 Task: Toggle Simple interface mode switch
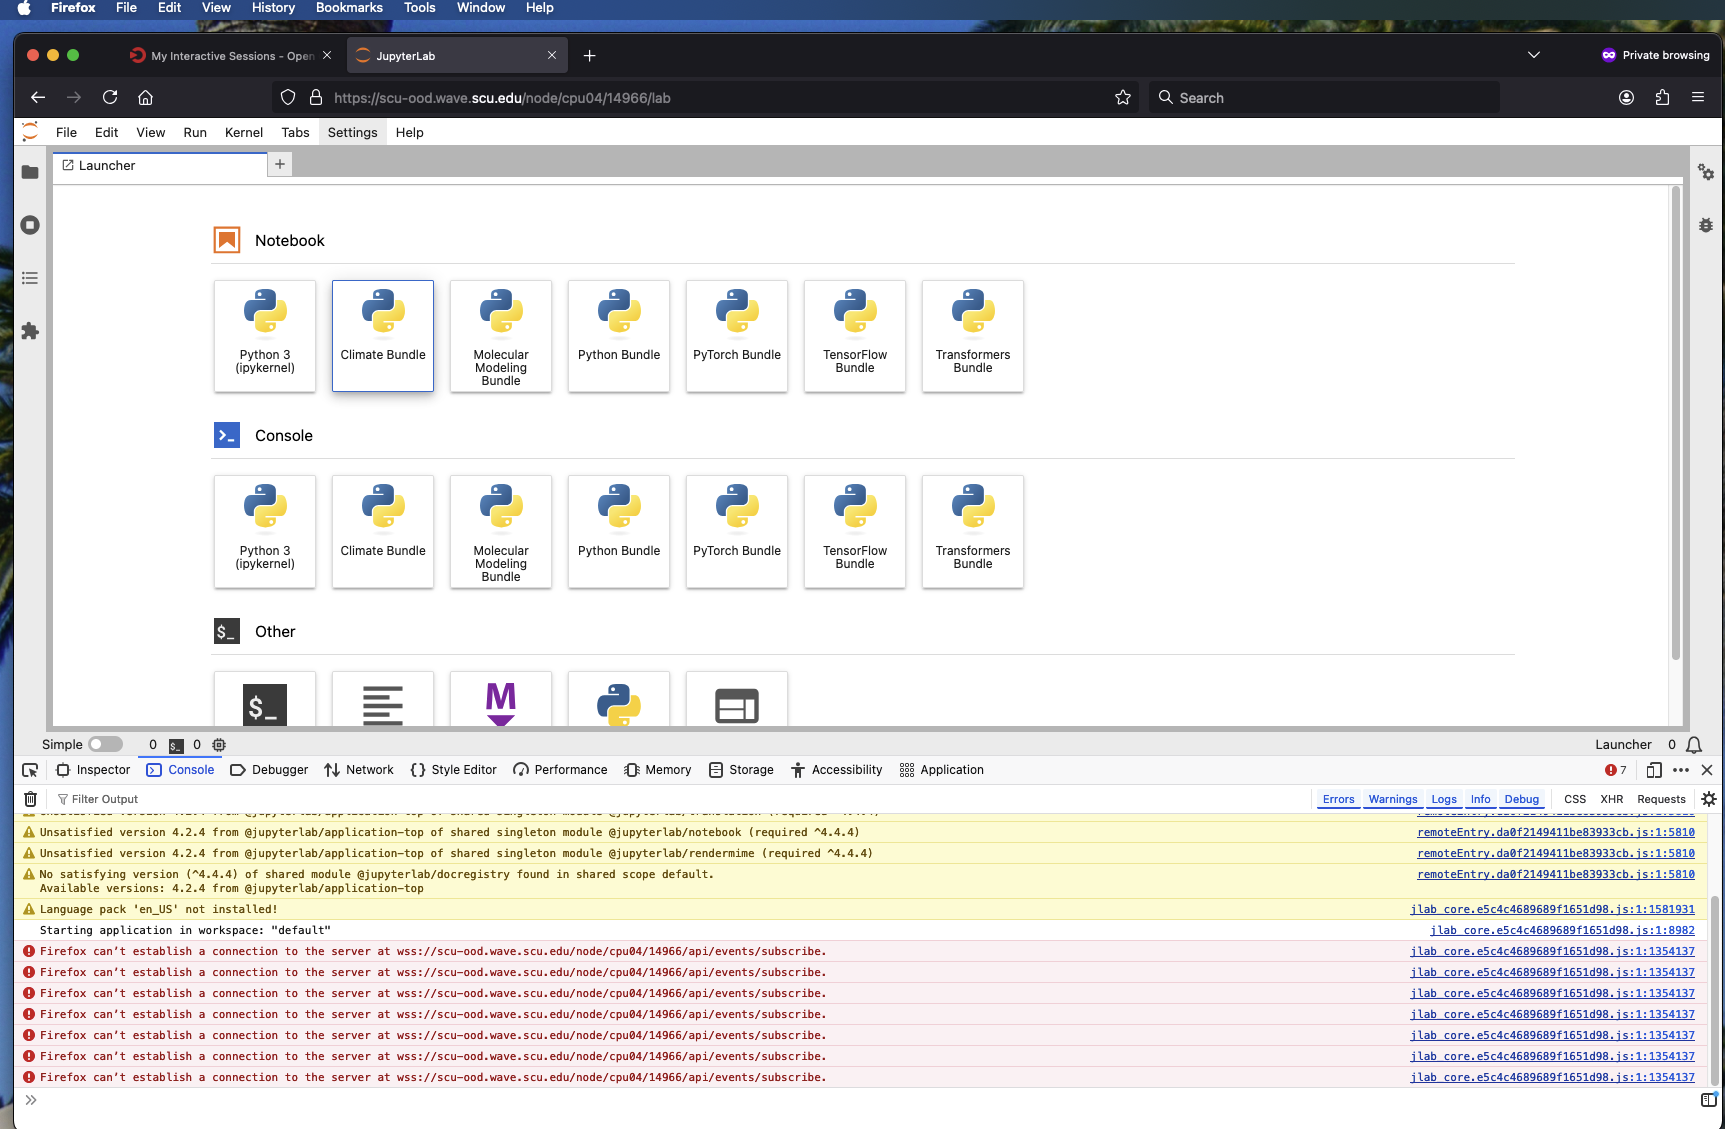click(x=105, y=744)
